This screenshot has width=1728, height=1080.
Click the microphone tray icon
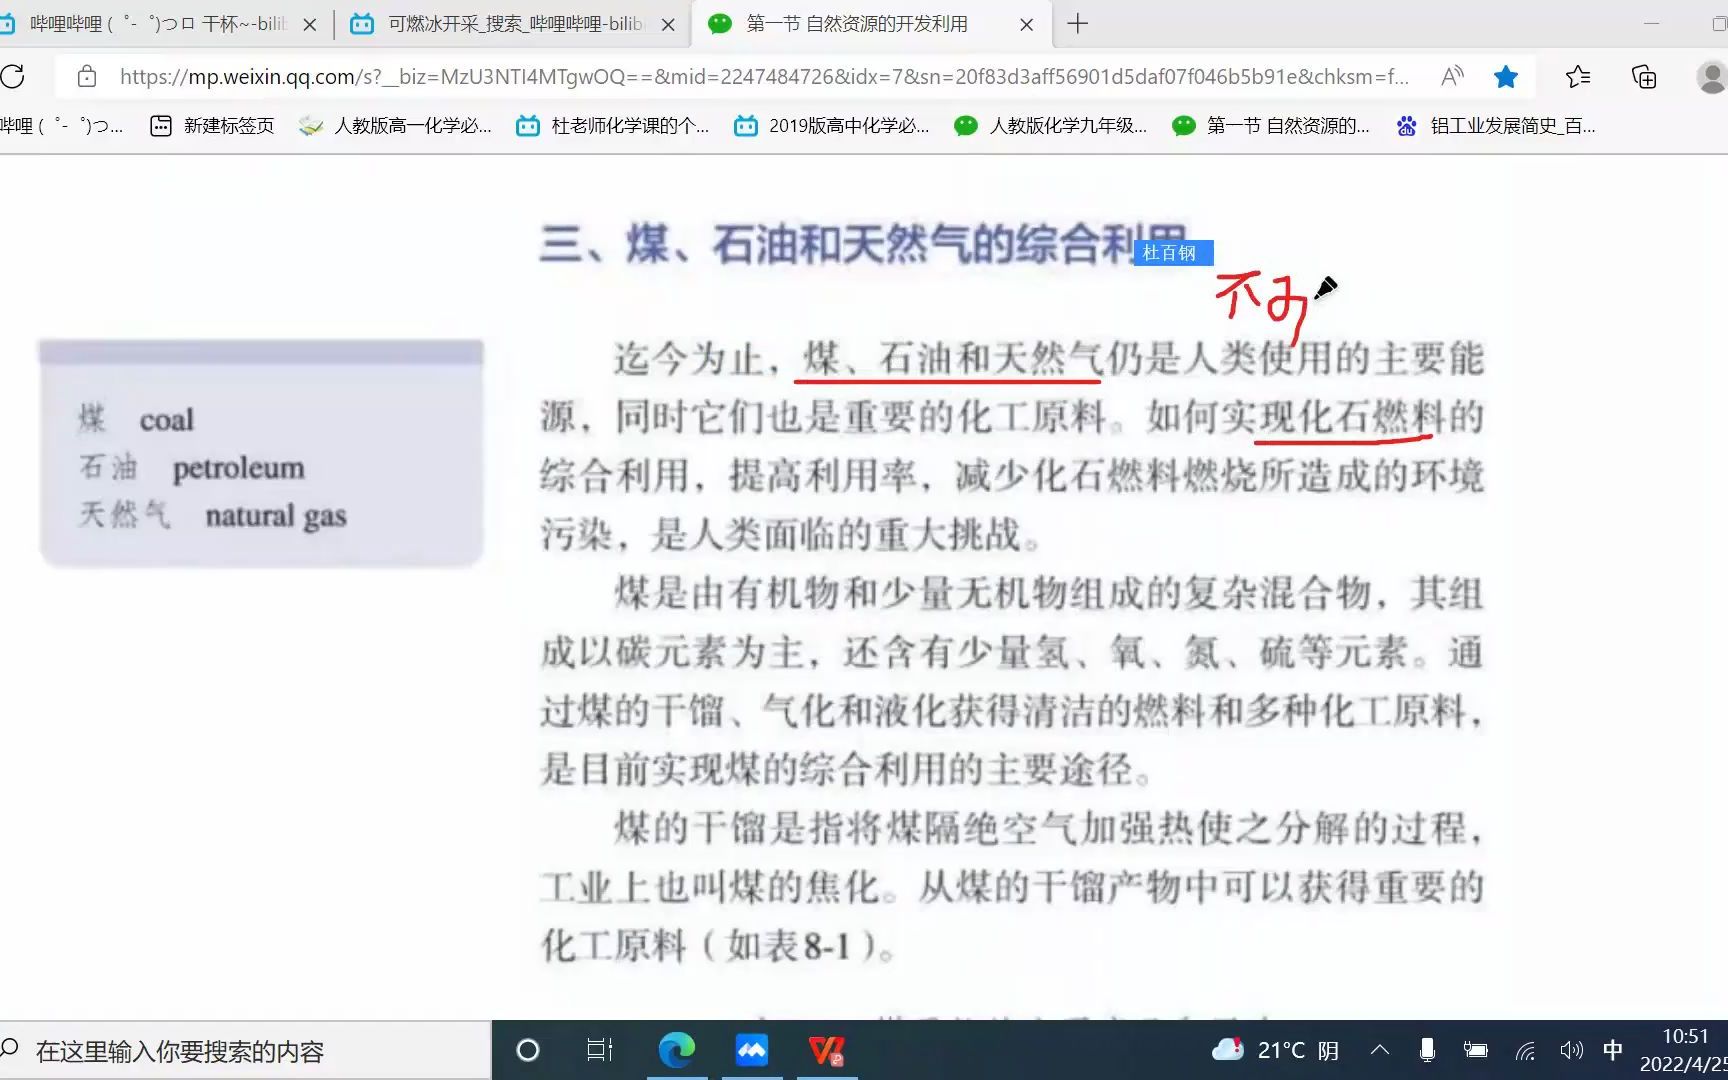[1427, 1050]
